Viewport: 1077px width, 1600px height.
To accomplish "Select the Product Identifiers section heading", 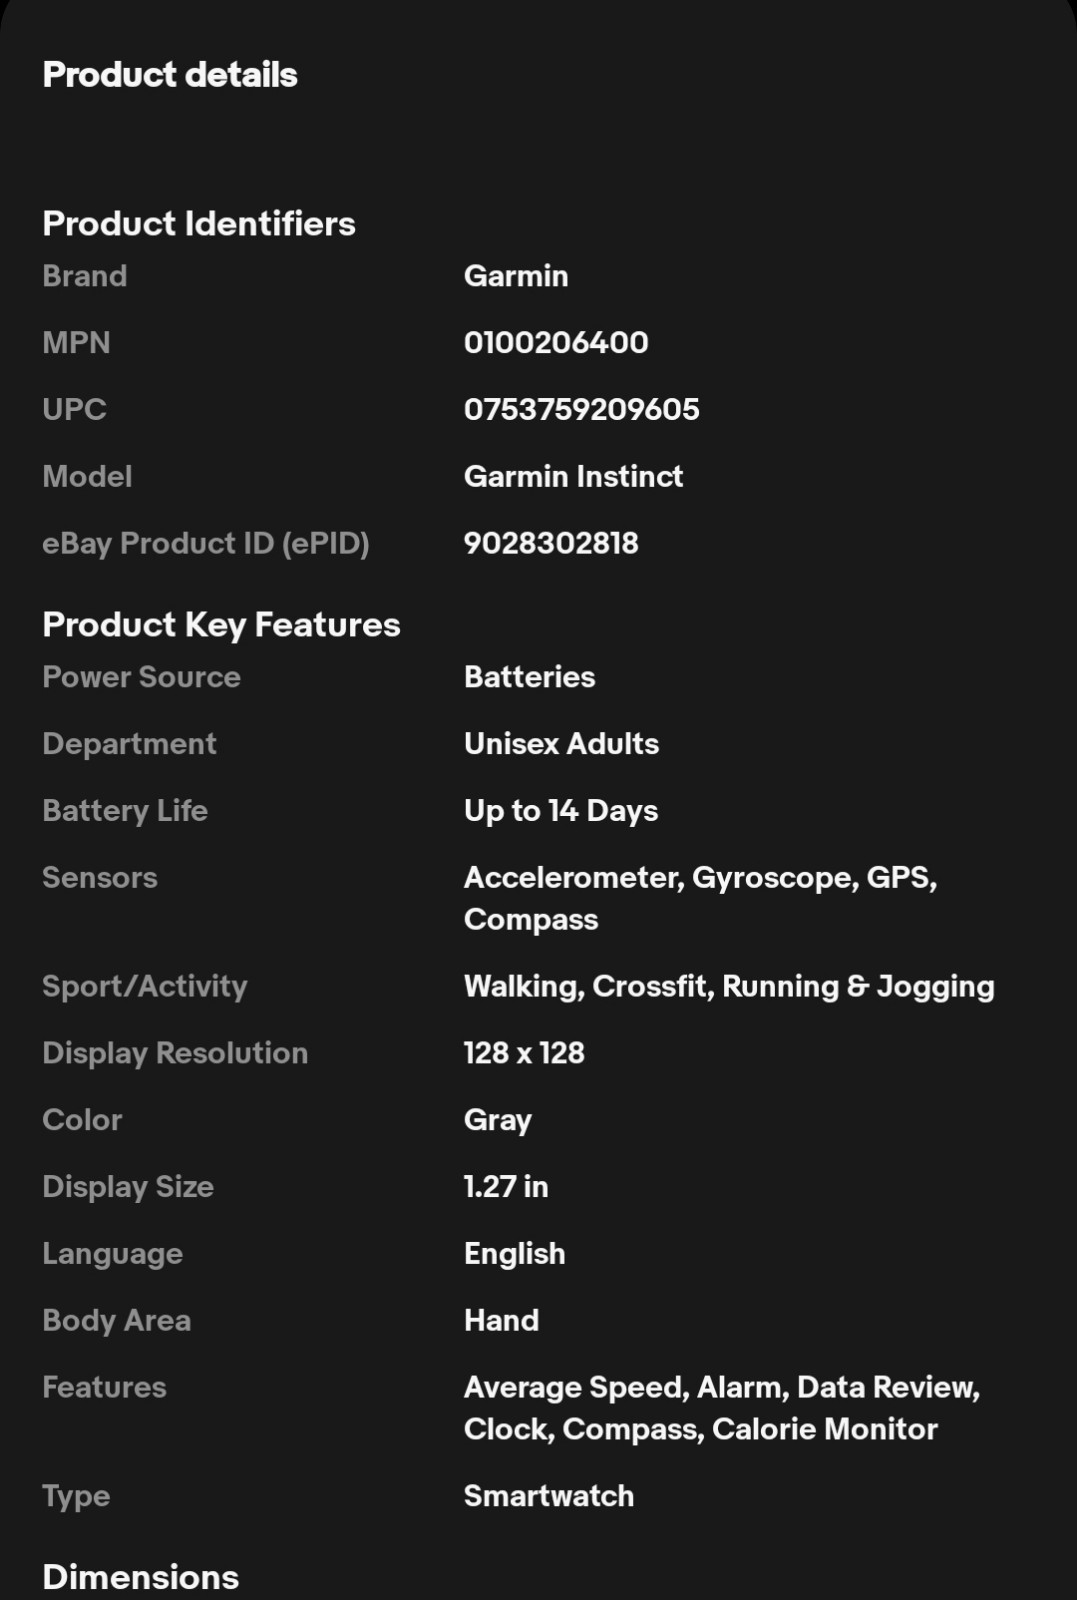I will [199, 224].
